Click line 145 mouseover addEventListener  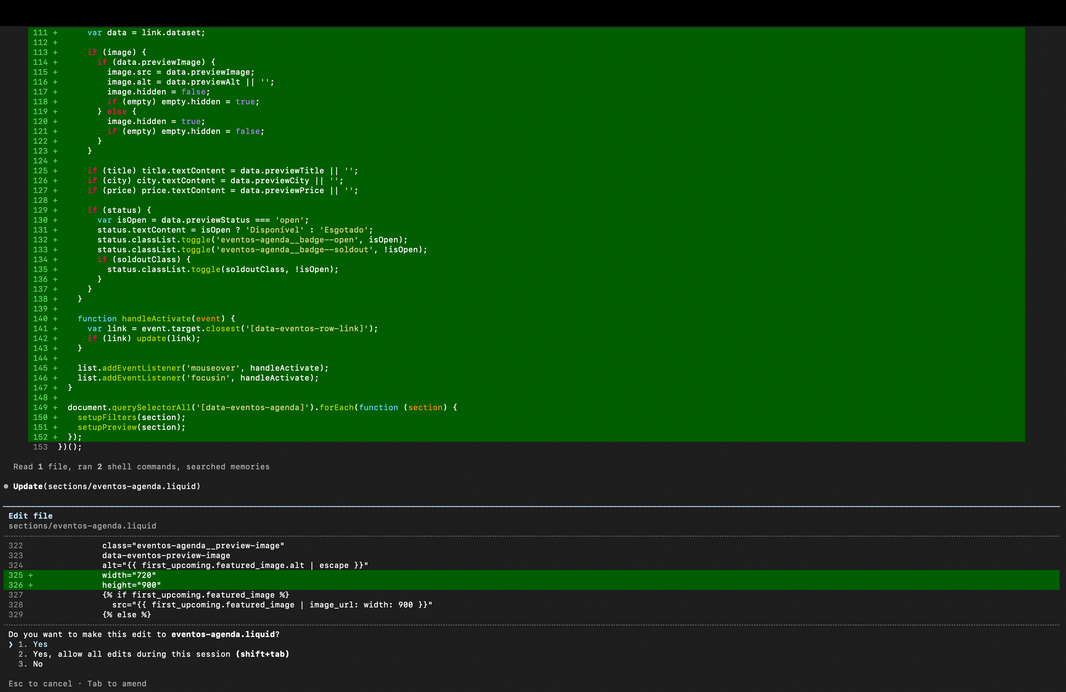coord(203,368)
